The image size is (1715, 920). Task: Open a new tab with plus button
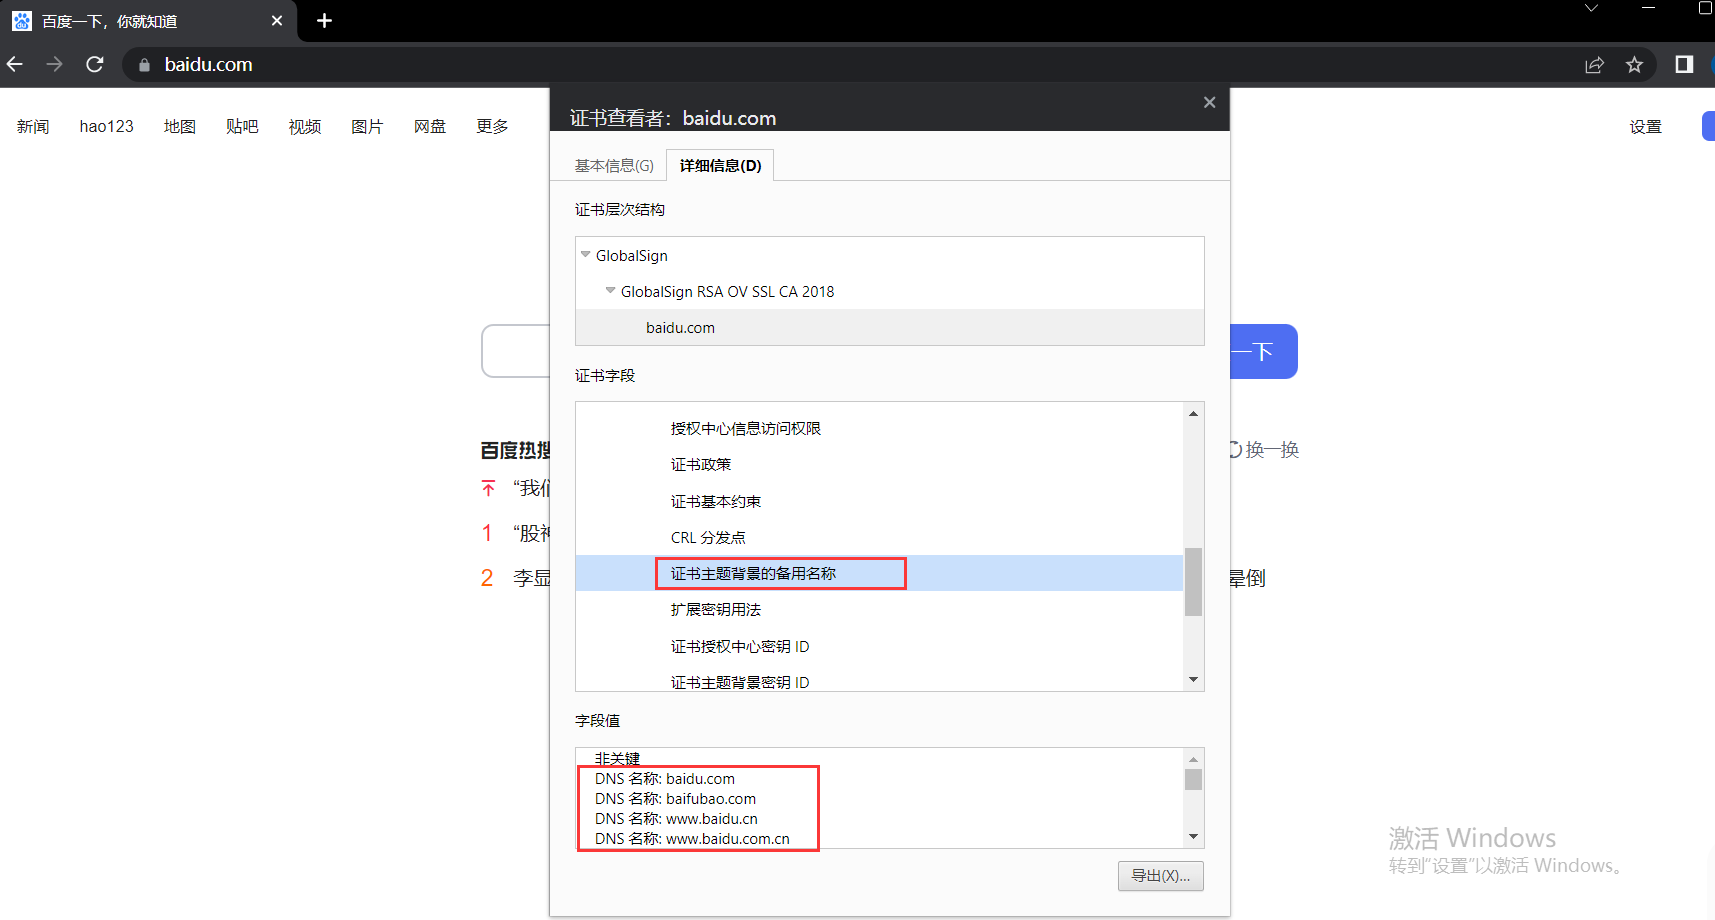tap(324, 21)
